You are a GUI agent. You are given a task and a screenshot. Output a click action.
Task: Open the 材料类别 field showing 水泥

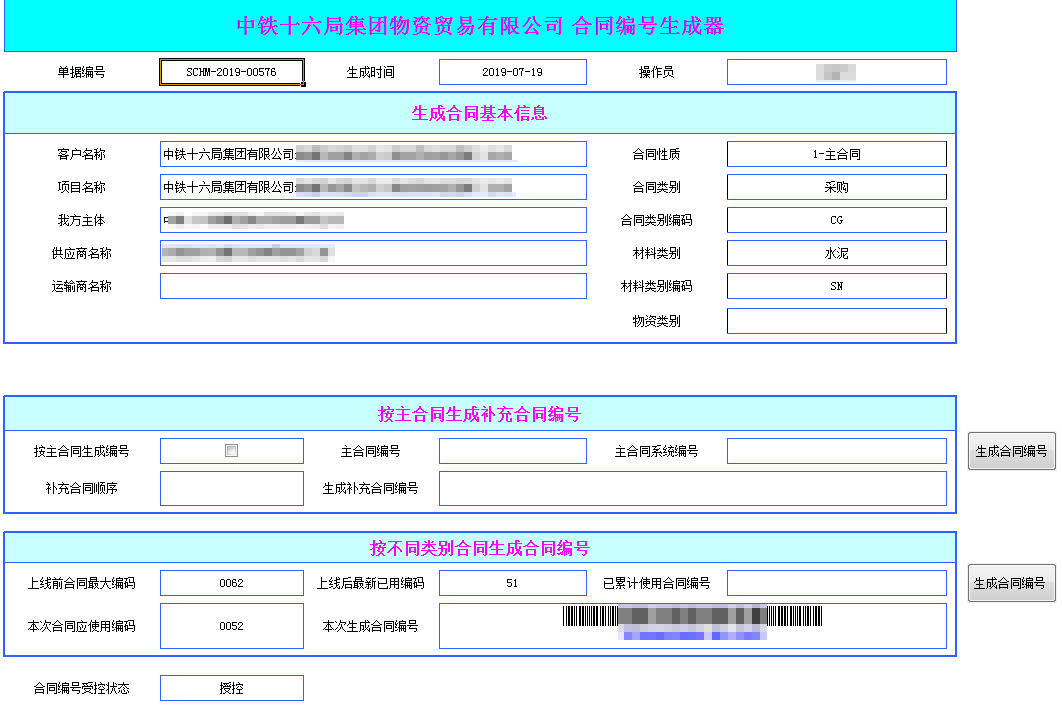click(836, 253)
